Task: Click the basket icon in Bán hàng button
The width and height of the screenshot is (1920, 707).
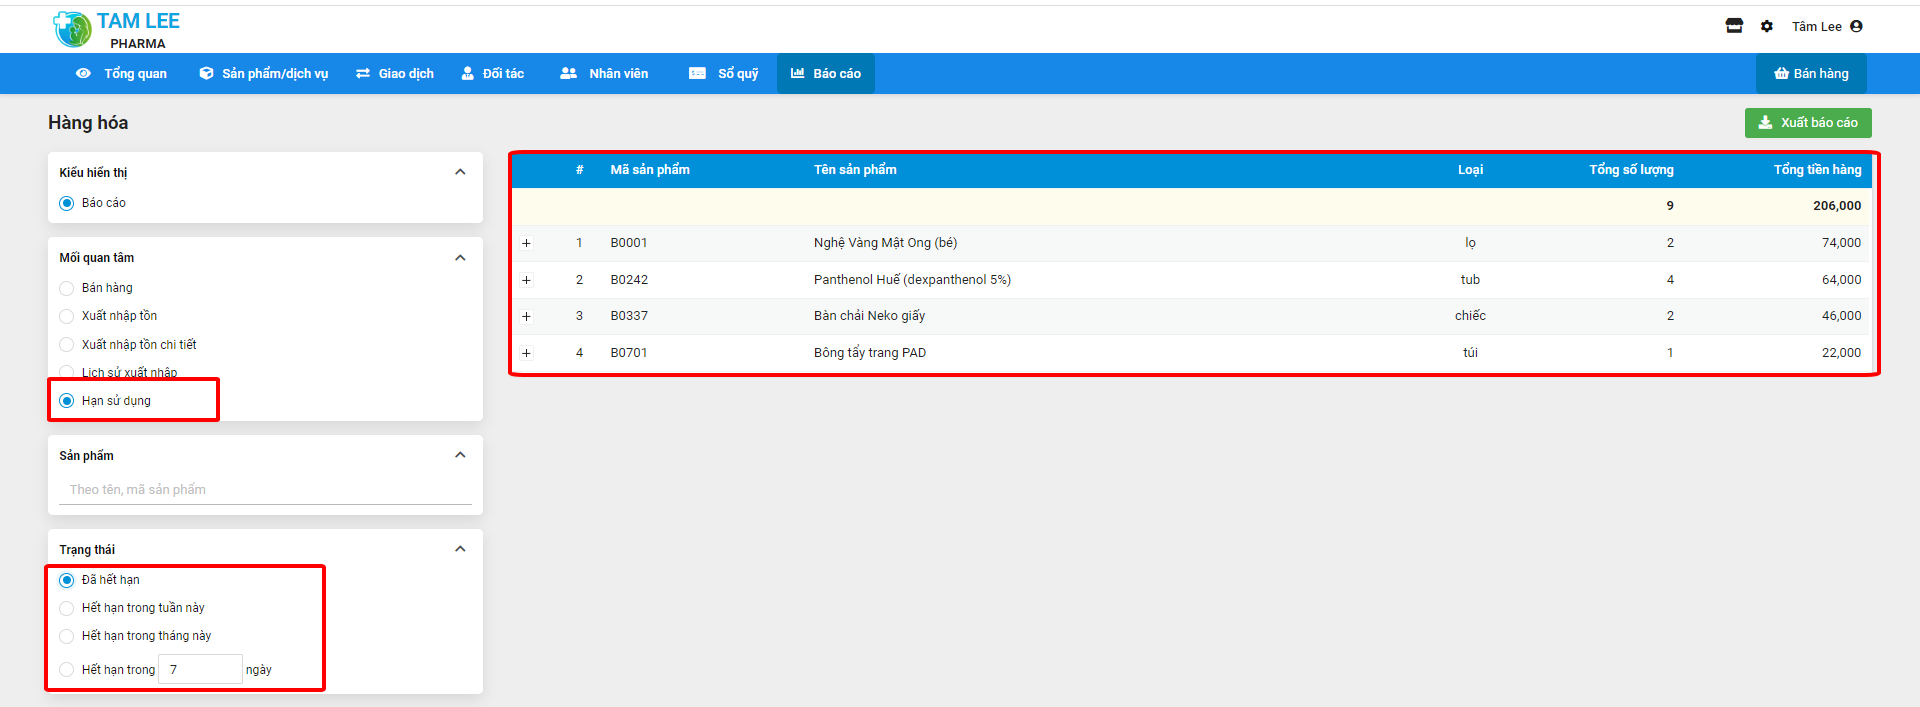Action: [x=1781, y=73]
